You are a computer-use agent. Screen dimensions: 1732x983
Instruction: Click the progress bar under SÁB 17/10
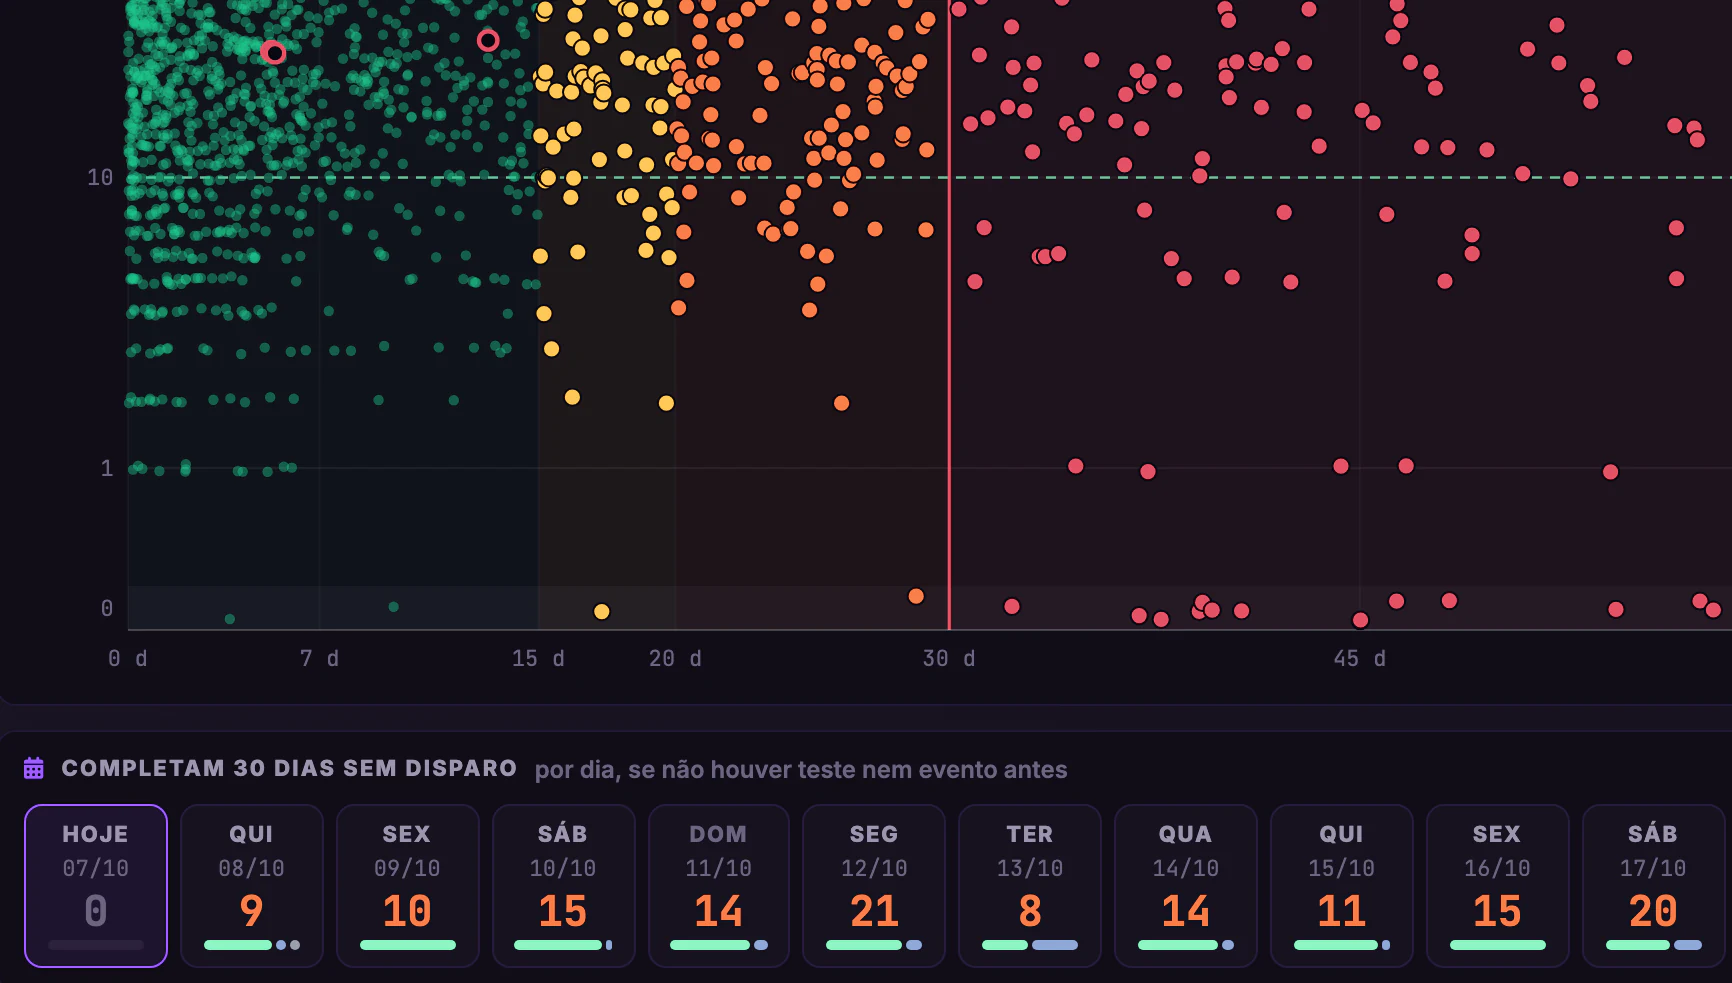(1653, 945)
